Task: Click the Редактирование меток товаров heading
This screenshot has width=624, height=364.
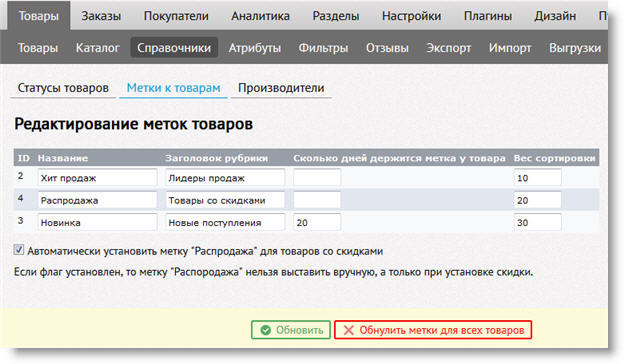Action: click(133, 124)
